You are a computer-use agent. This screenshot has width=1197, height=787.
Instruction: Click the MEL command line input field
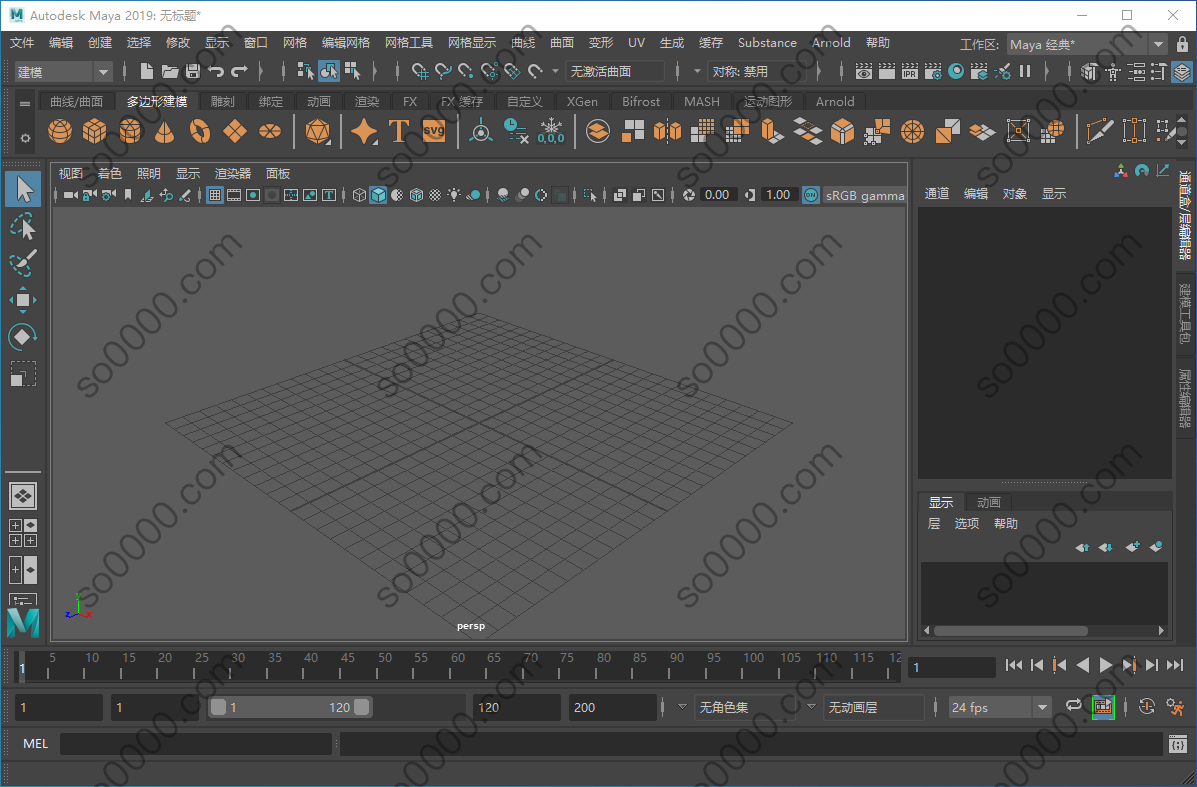[196, 744]
